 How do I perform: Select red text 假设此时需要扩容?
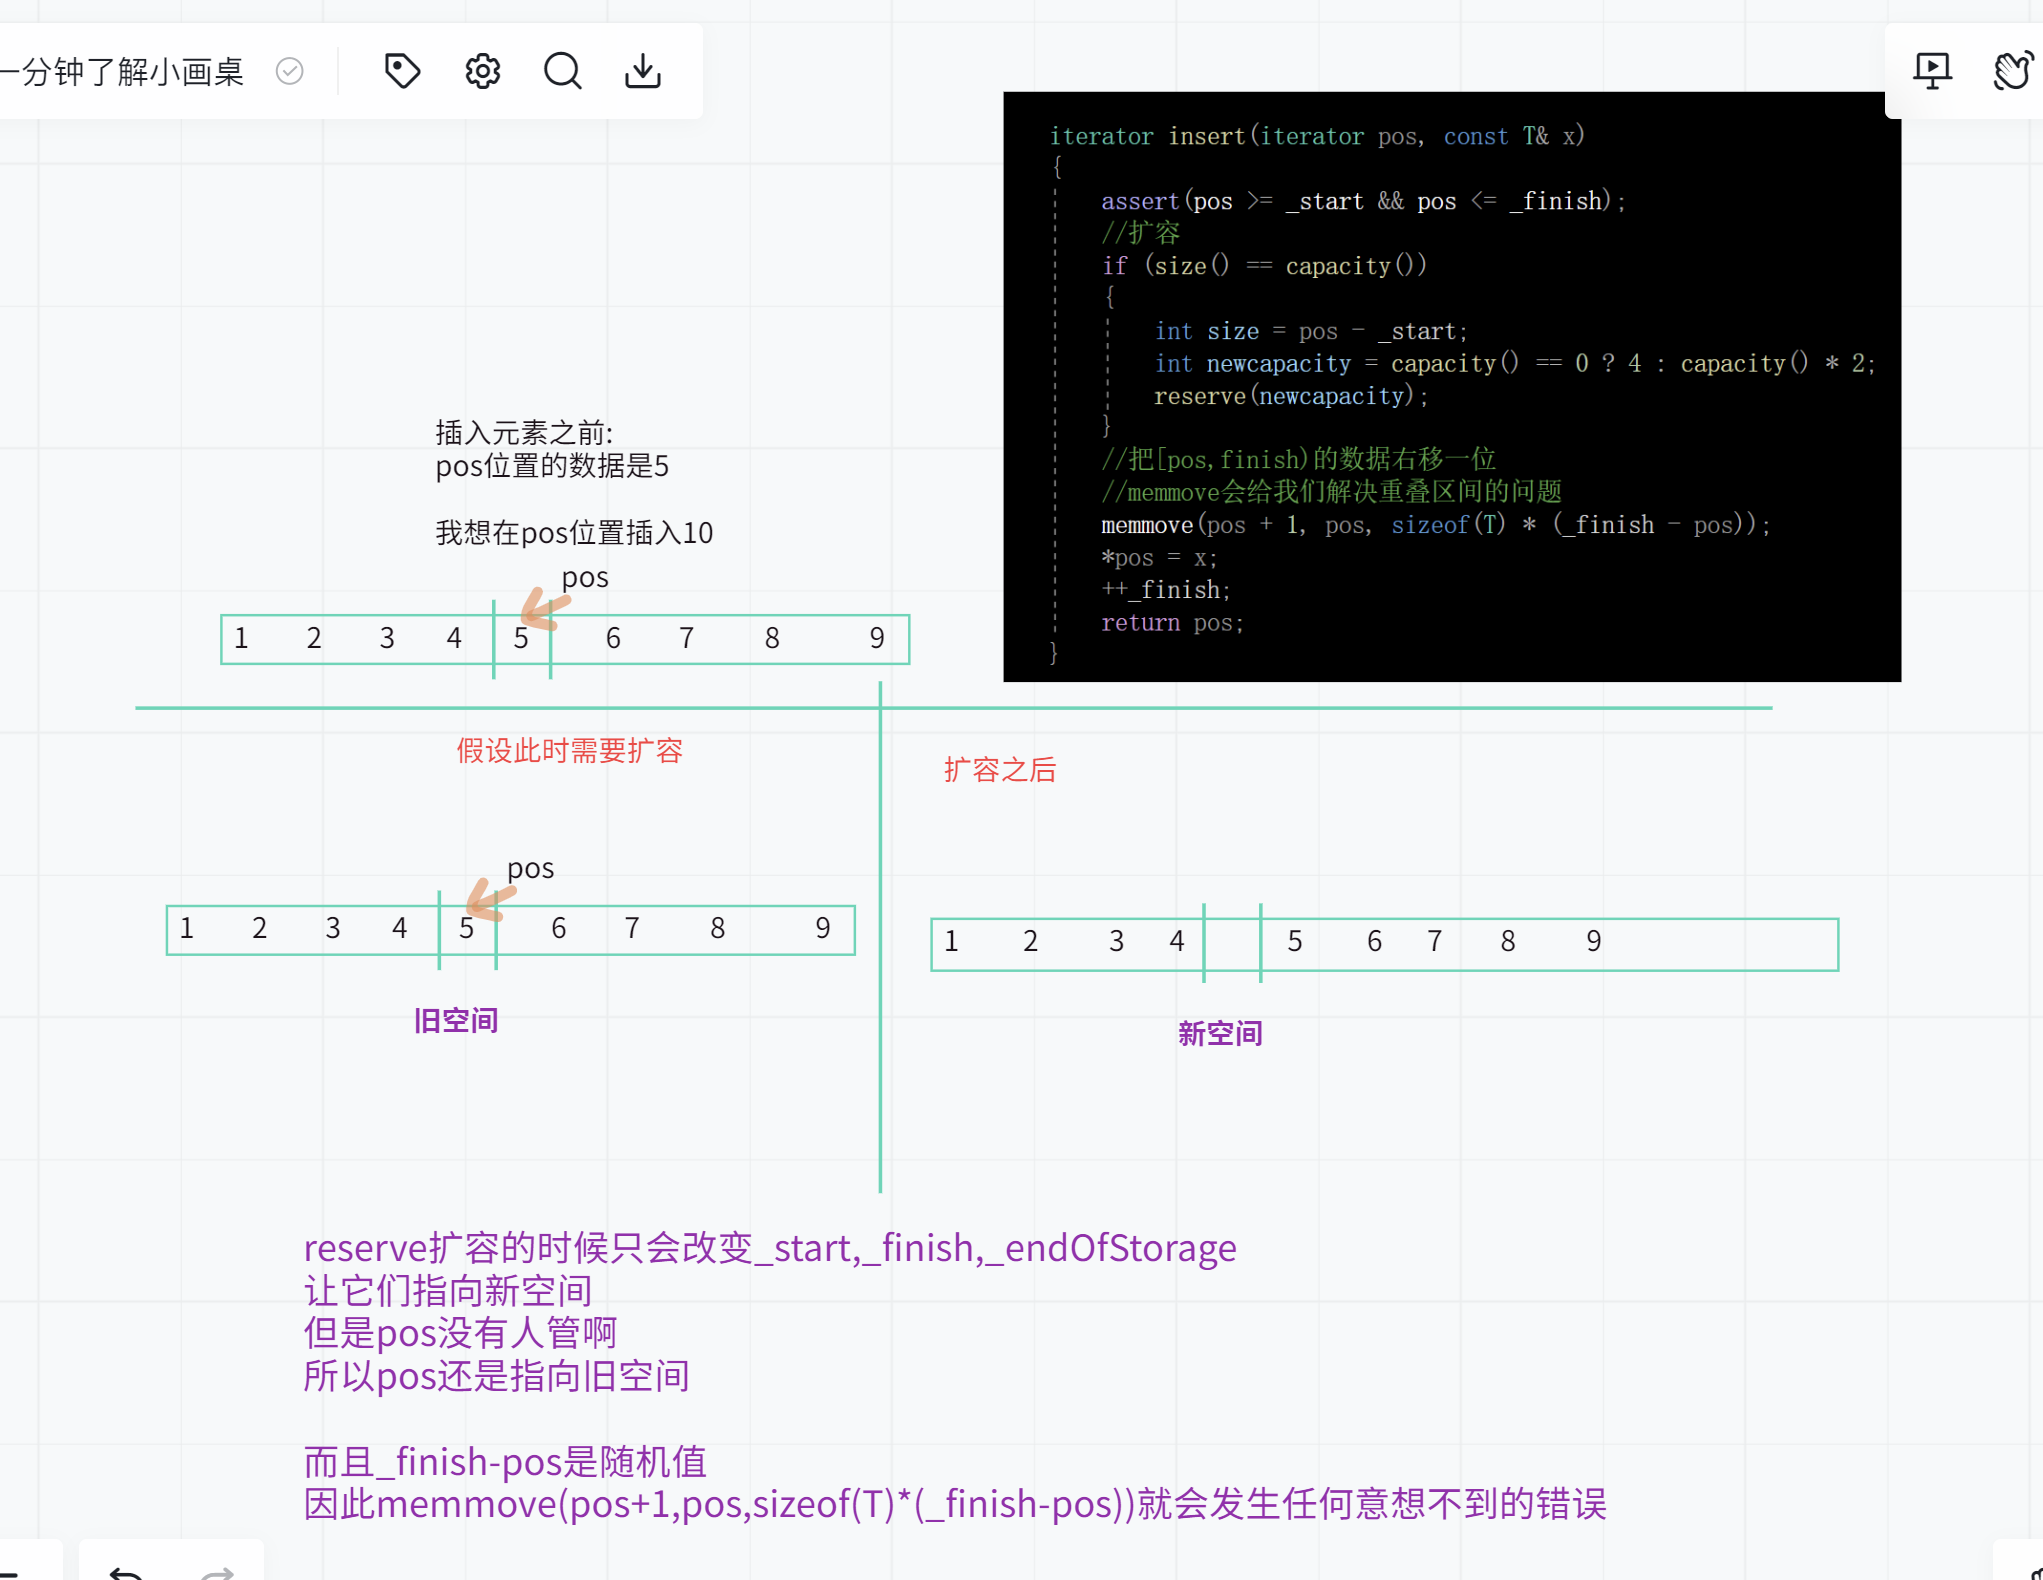570,751
